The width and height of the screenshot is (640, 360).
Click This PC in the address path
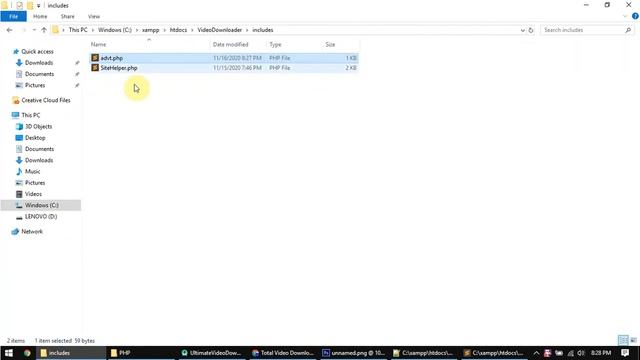click(x=78, y=30)
